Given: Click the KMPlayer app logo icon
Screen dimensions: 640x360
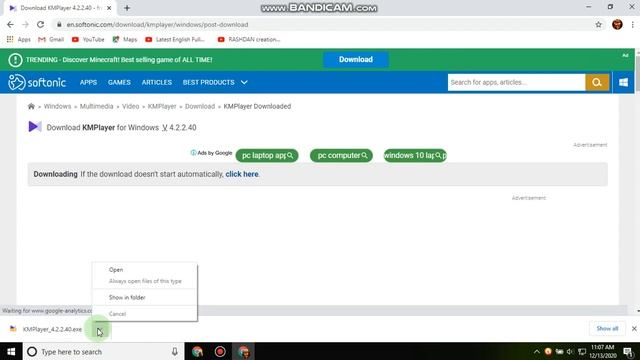Looking at the screenshot, I should (x=35, y=127).
